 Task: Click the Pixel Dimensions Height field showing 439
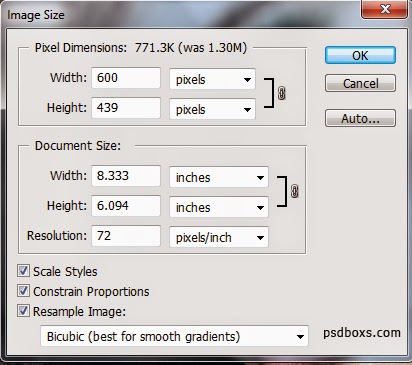[x=126, y=108]
